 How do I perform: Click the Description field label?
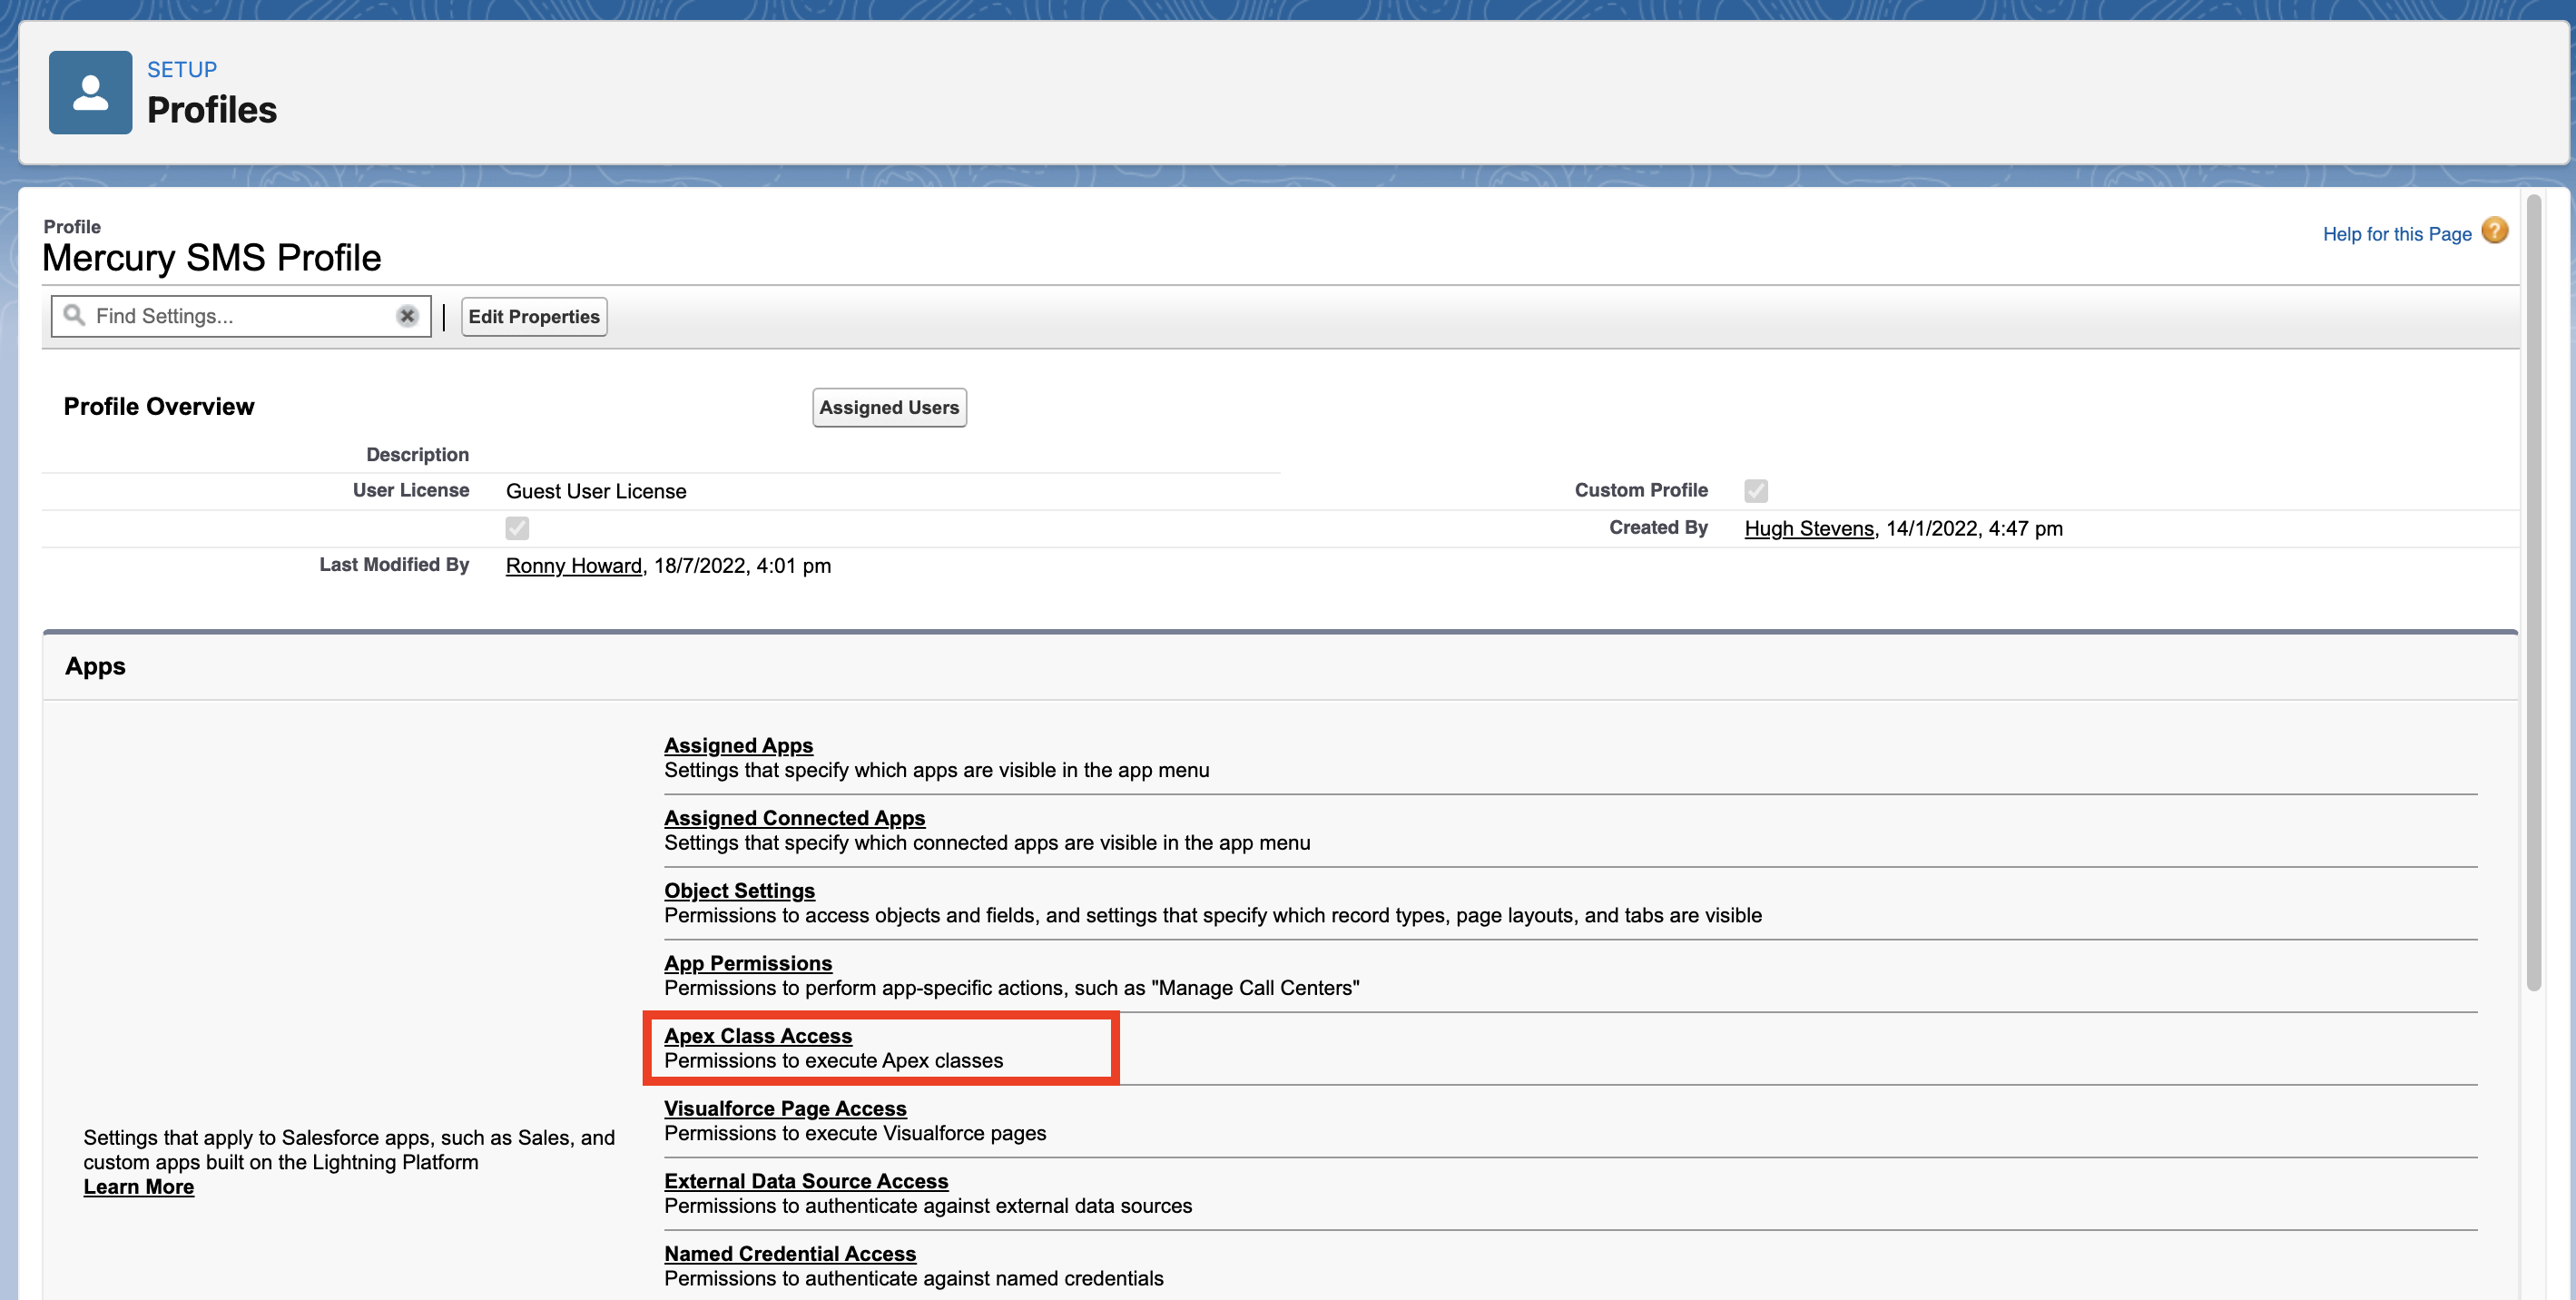pyautogui.click(x=417, y=455)
